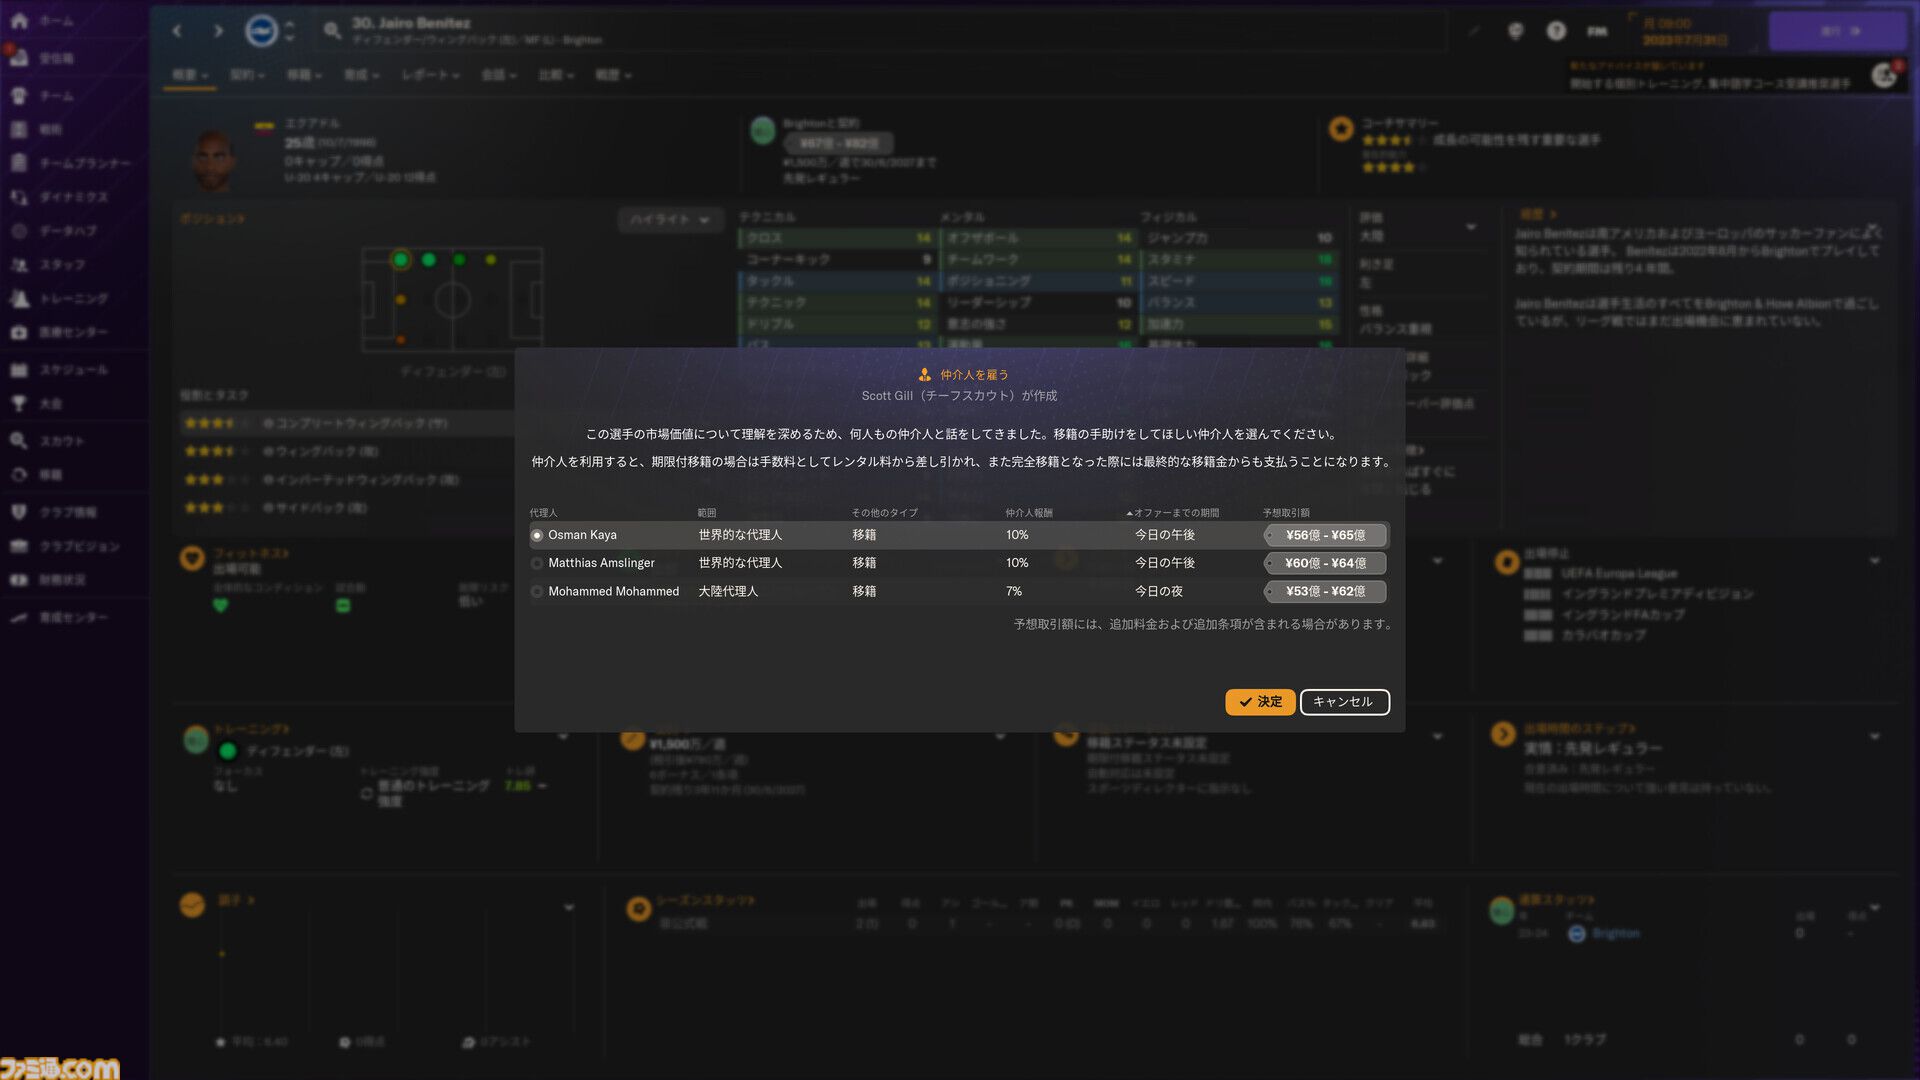1920x1080 pixels.
Task: Open the 会話 interaction tab
Action: 498,75
